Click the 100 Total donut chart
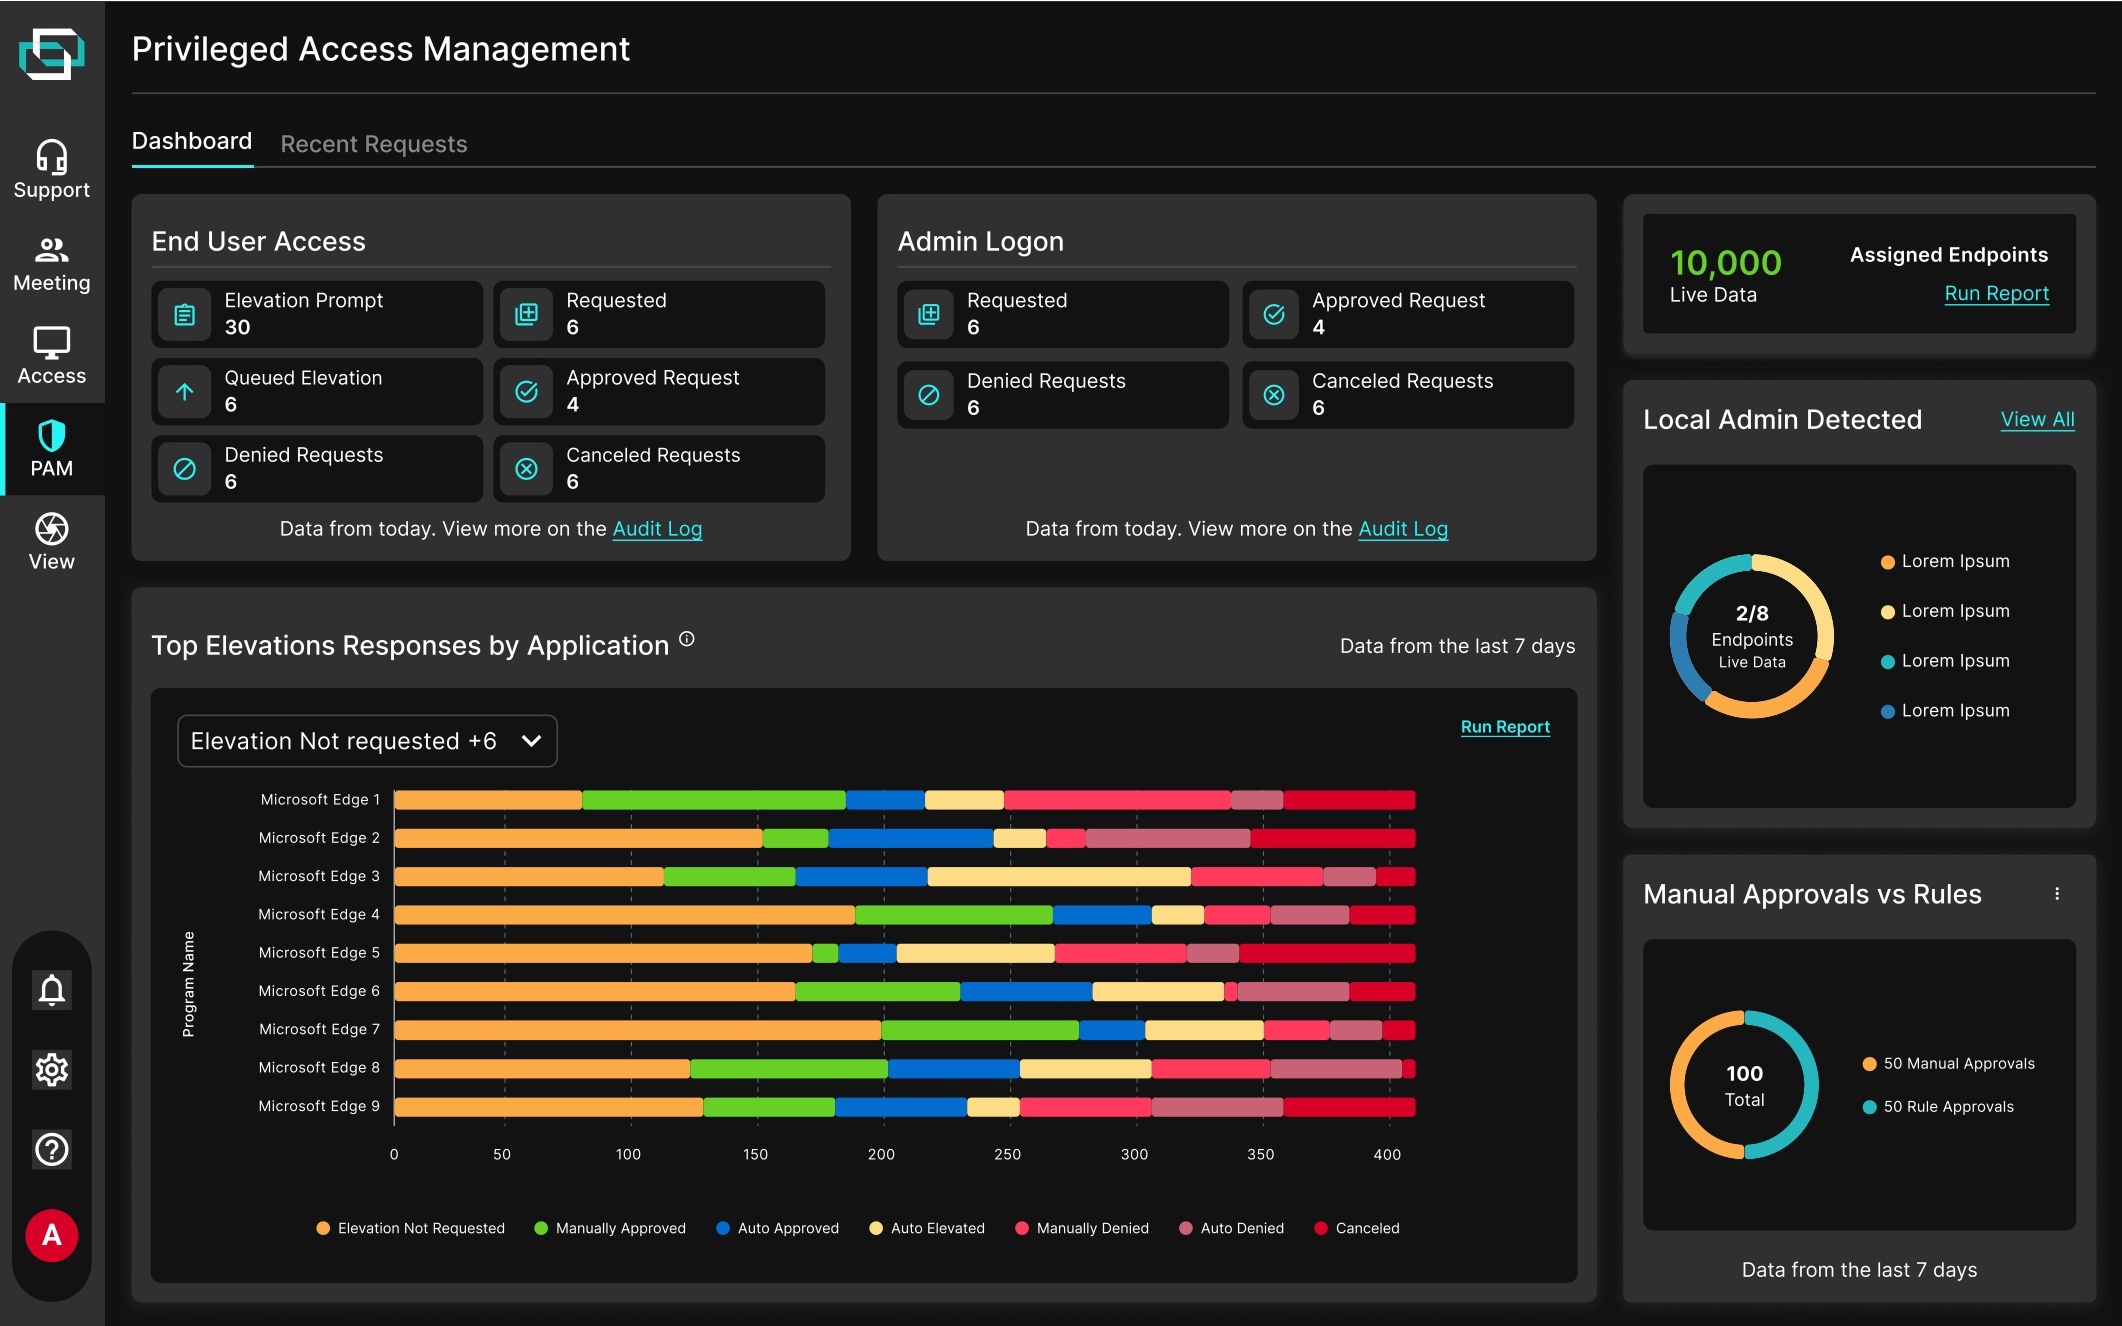The height and width of the screenshot is (1326, 2122). 1744,1085
